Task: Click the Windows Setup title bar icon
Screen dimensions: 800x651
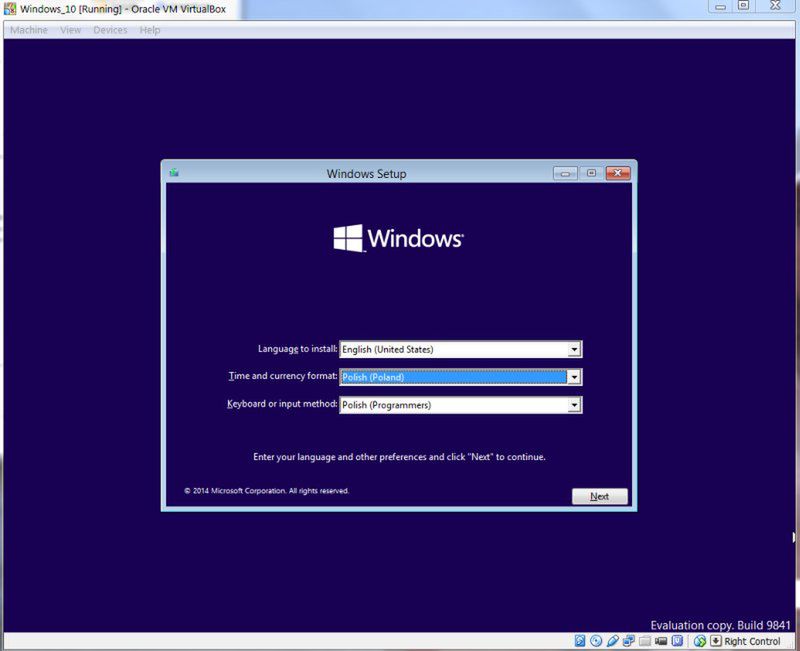Action: 174,173
